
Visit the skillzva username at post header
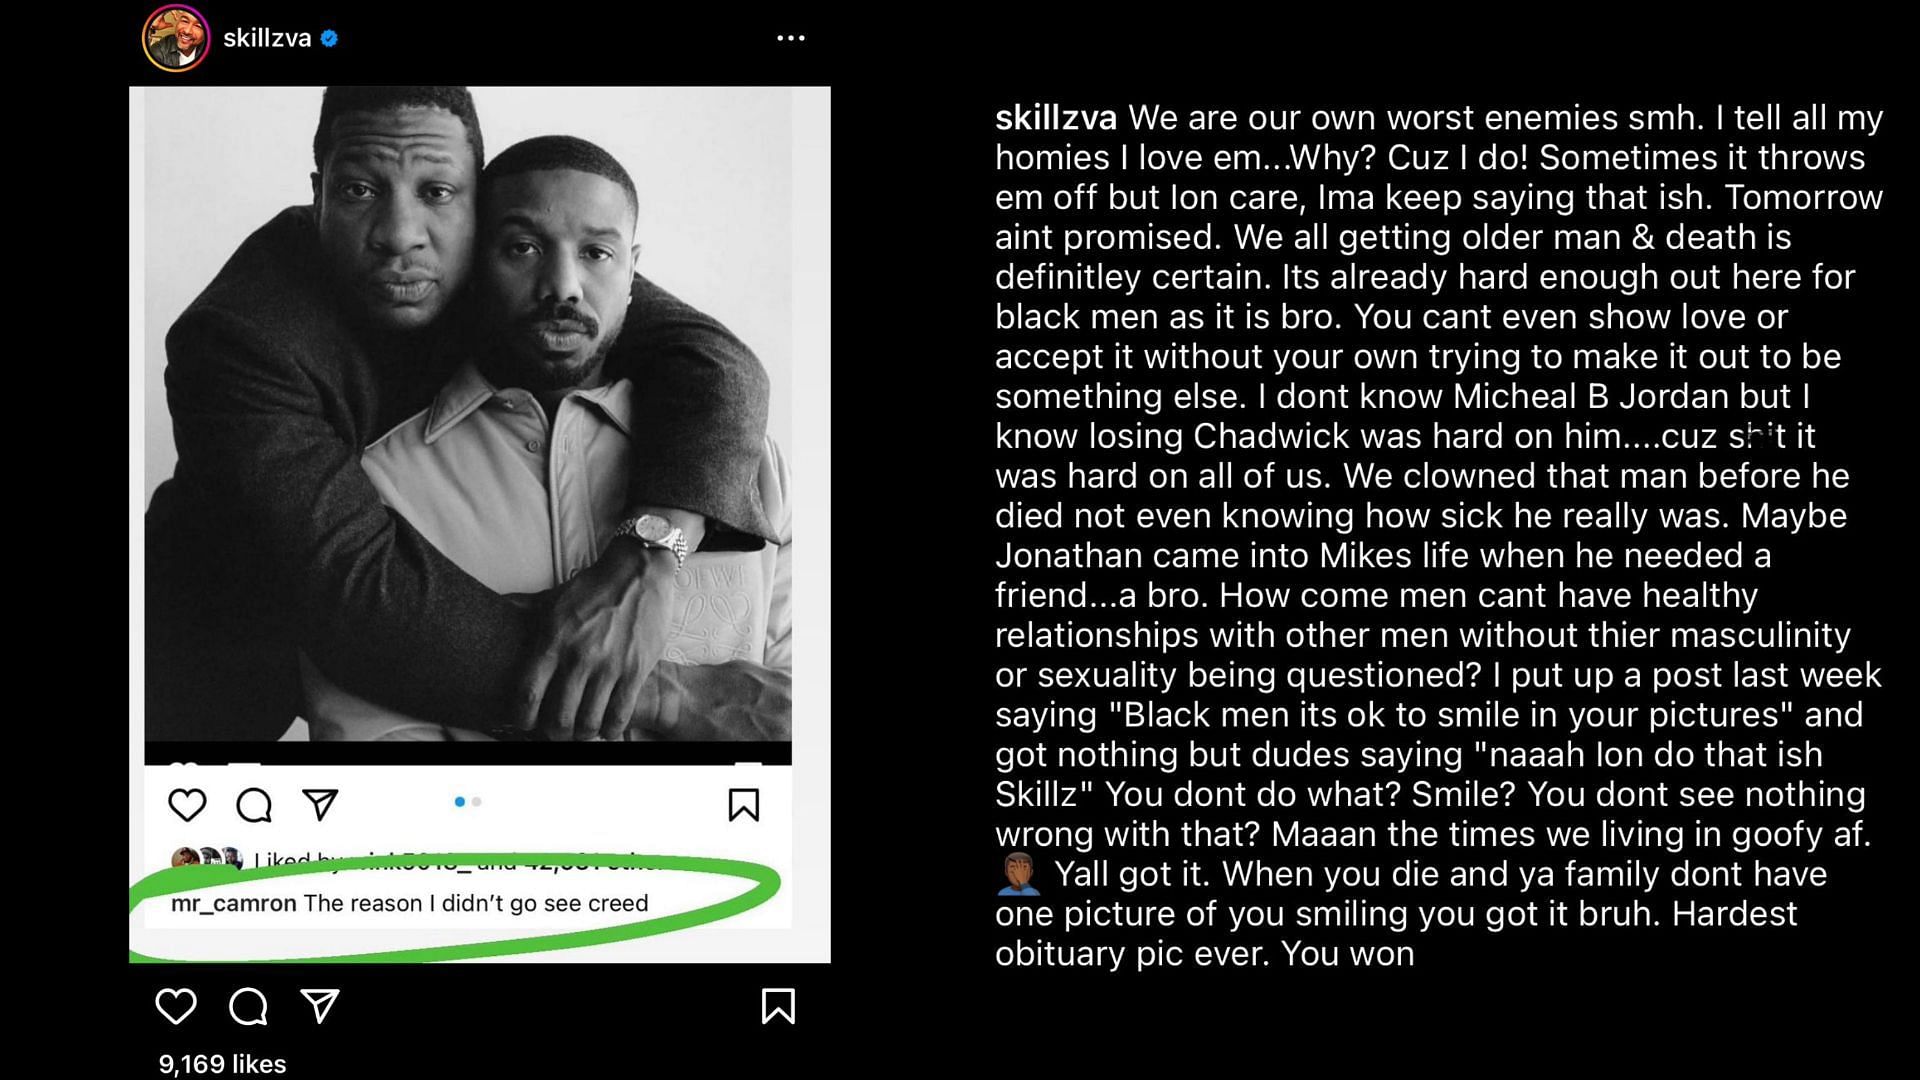click(267, 38)
